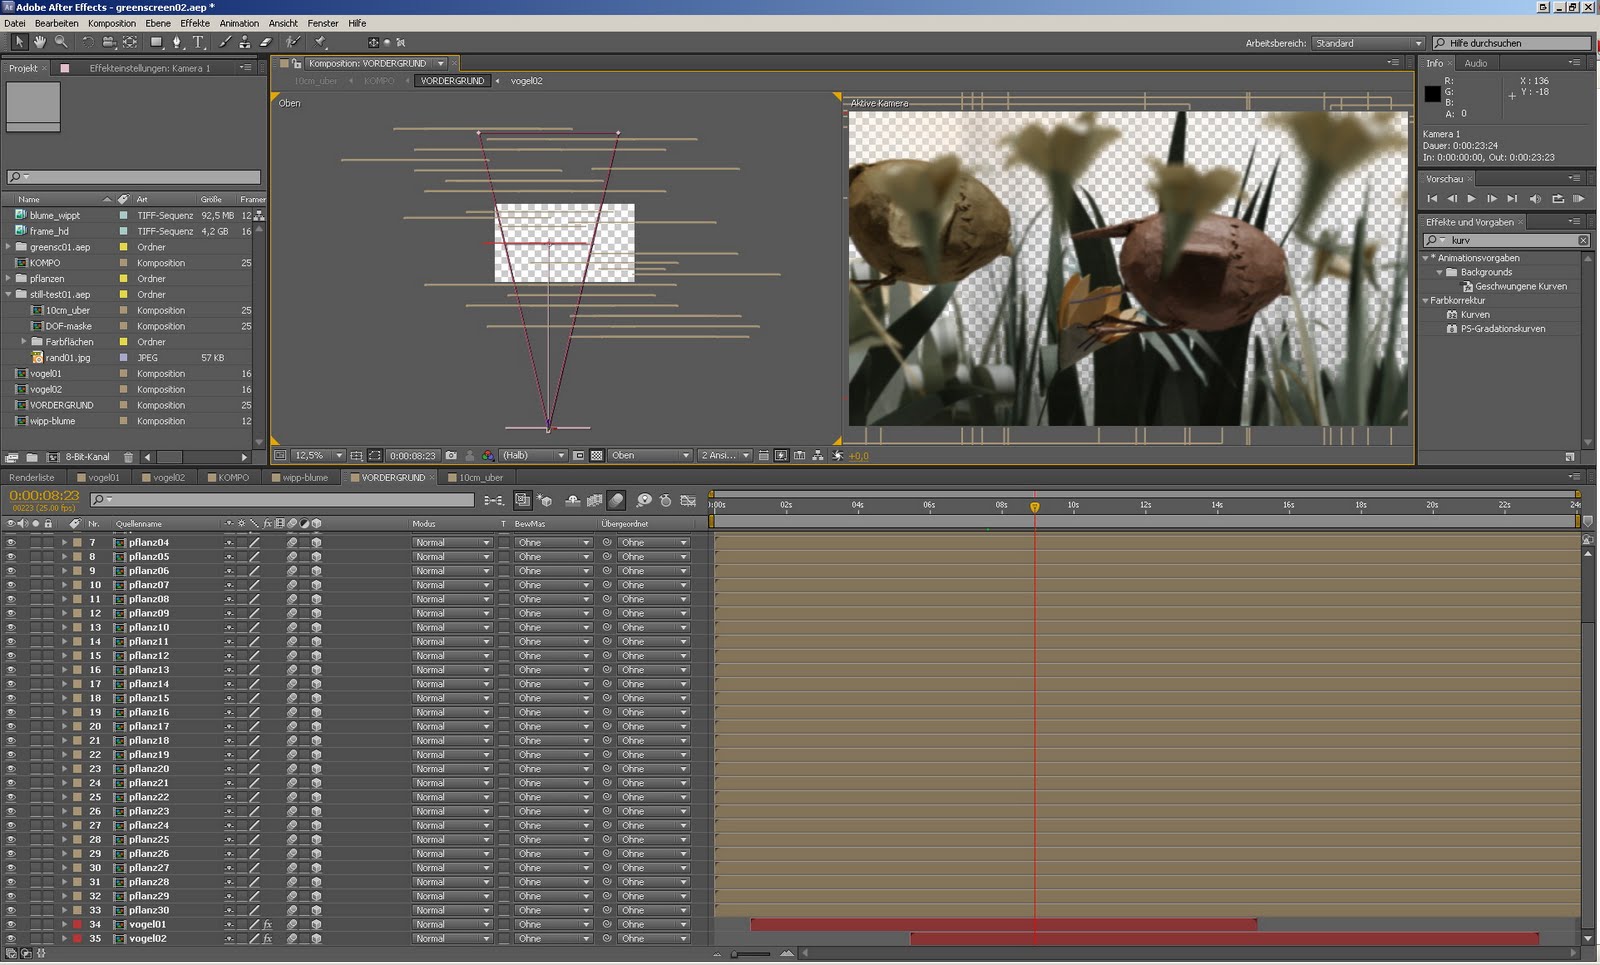This screenshot has width=1600, height=965.
Task: Expand the Farbflächen folder
Action: (x=25, y=342)
